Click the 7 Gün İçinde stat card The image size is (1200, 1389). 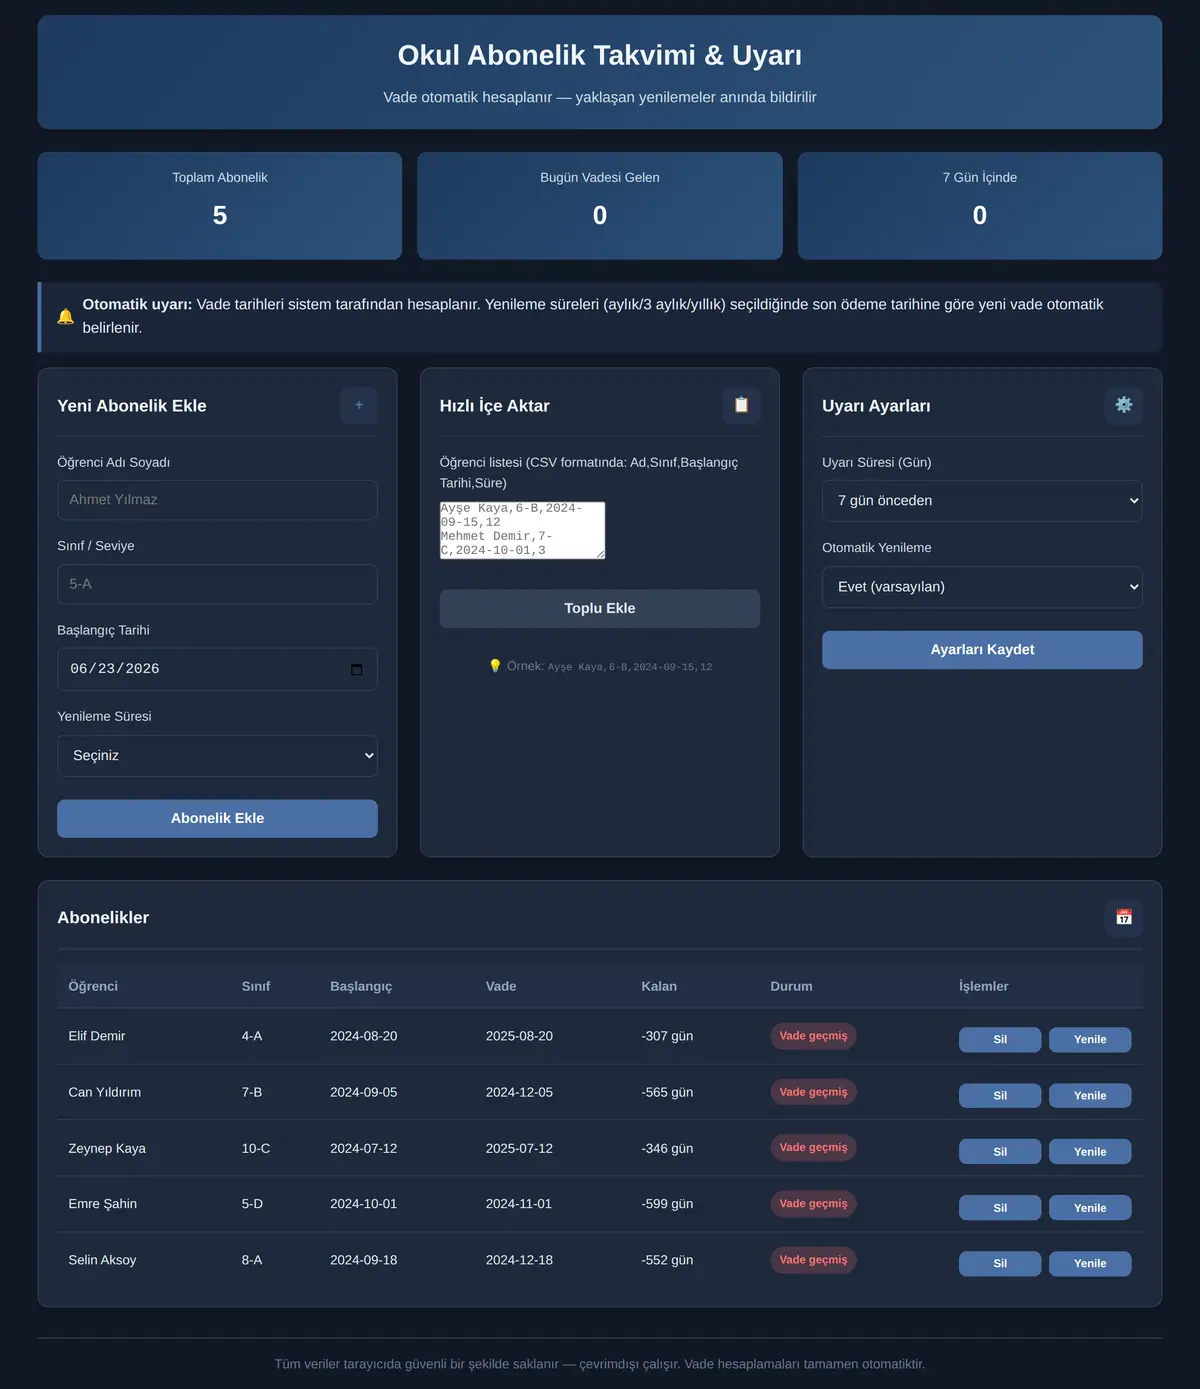(980, 206)
